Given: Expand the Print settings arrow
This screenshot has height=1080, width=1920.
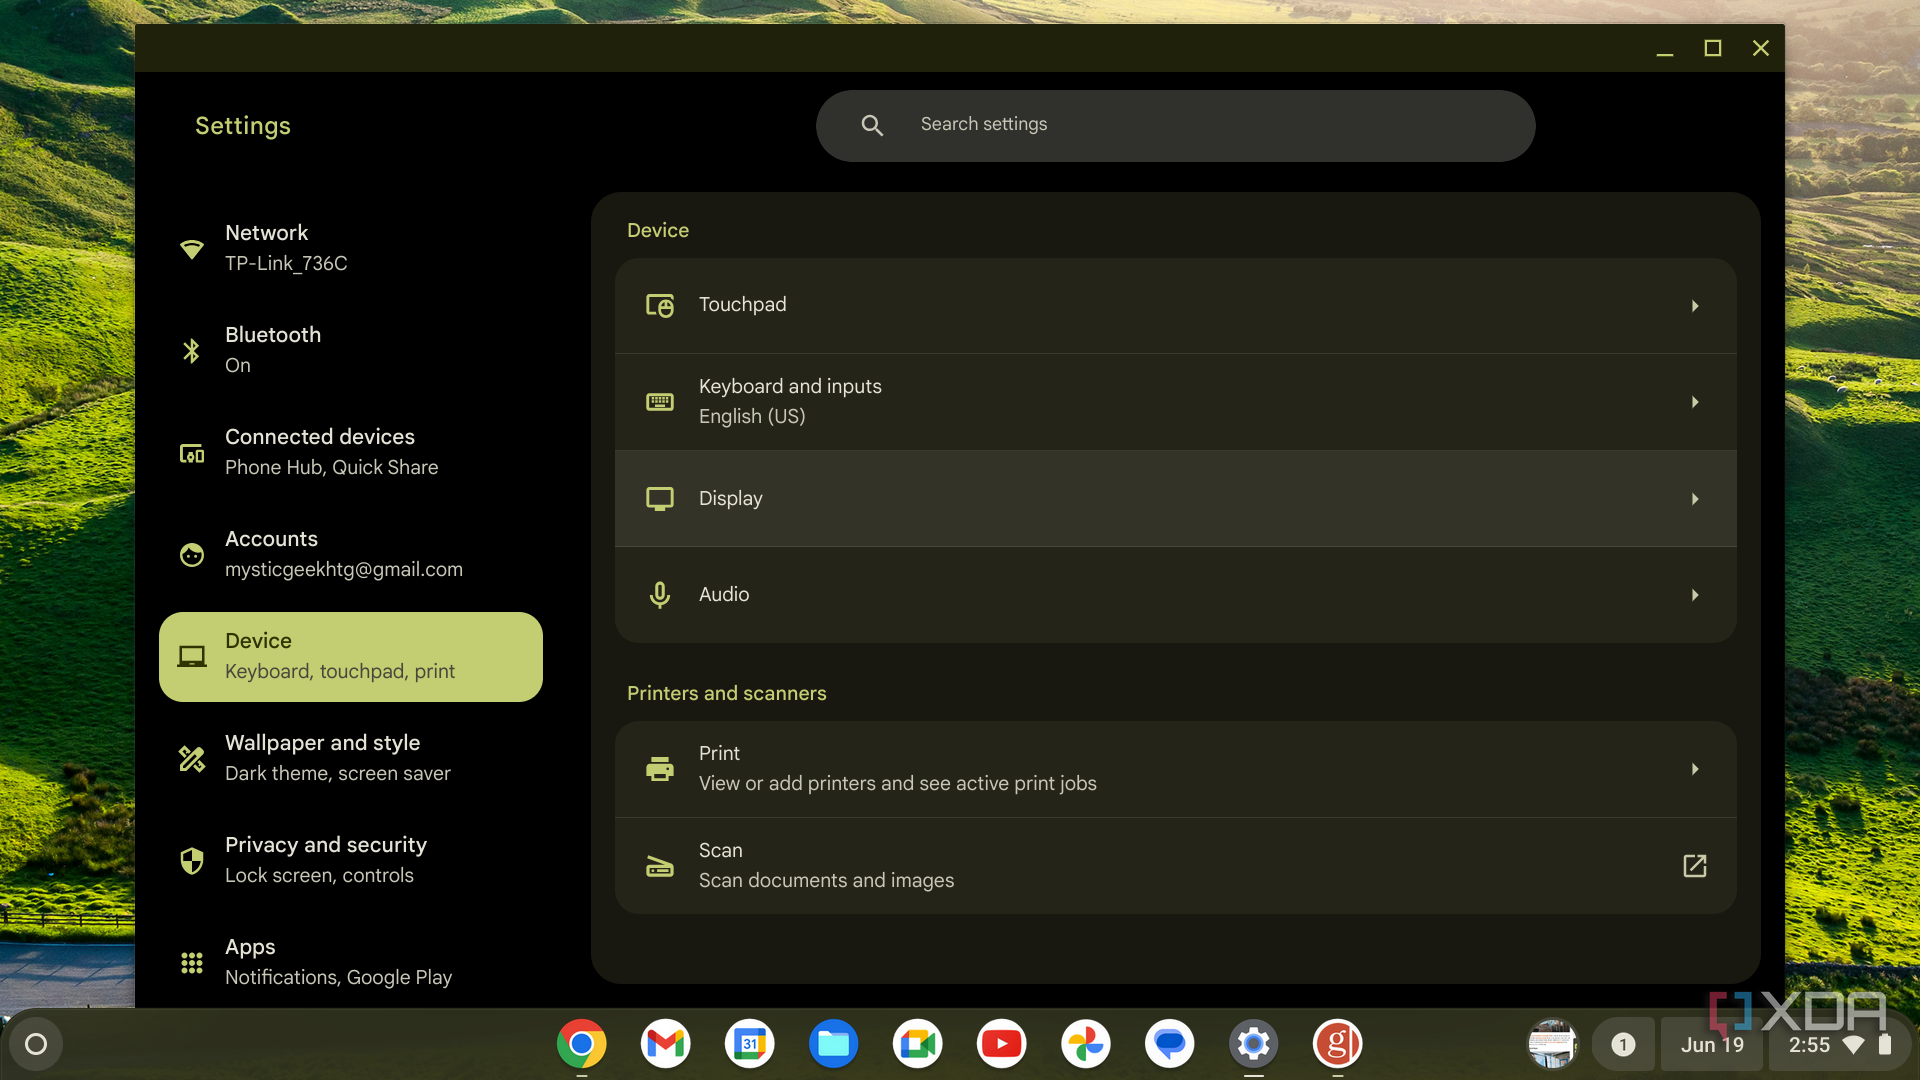Looking at the screenshot, I should [1695, 769].
